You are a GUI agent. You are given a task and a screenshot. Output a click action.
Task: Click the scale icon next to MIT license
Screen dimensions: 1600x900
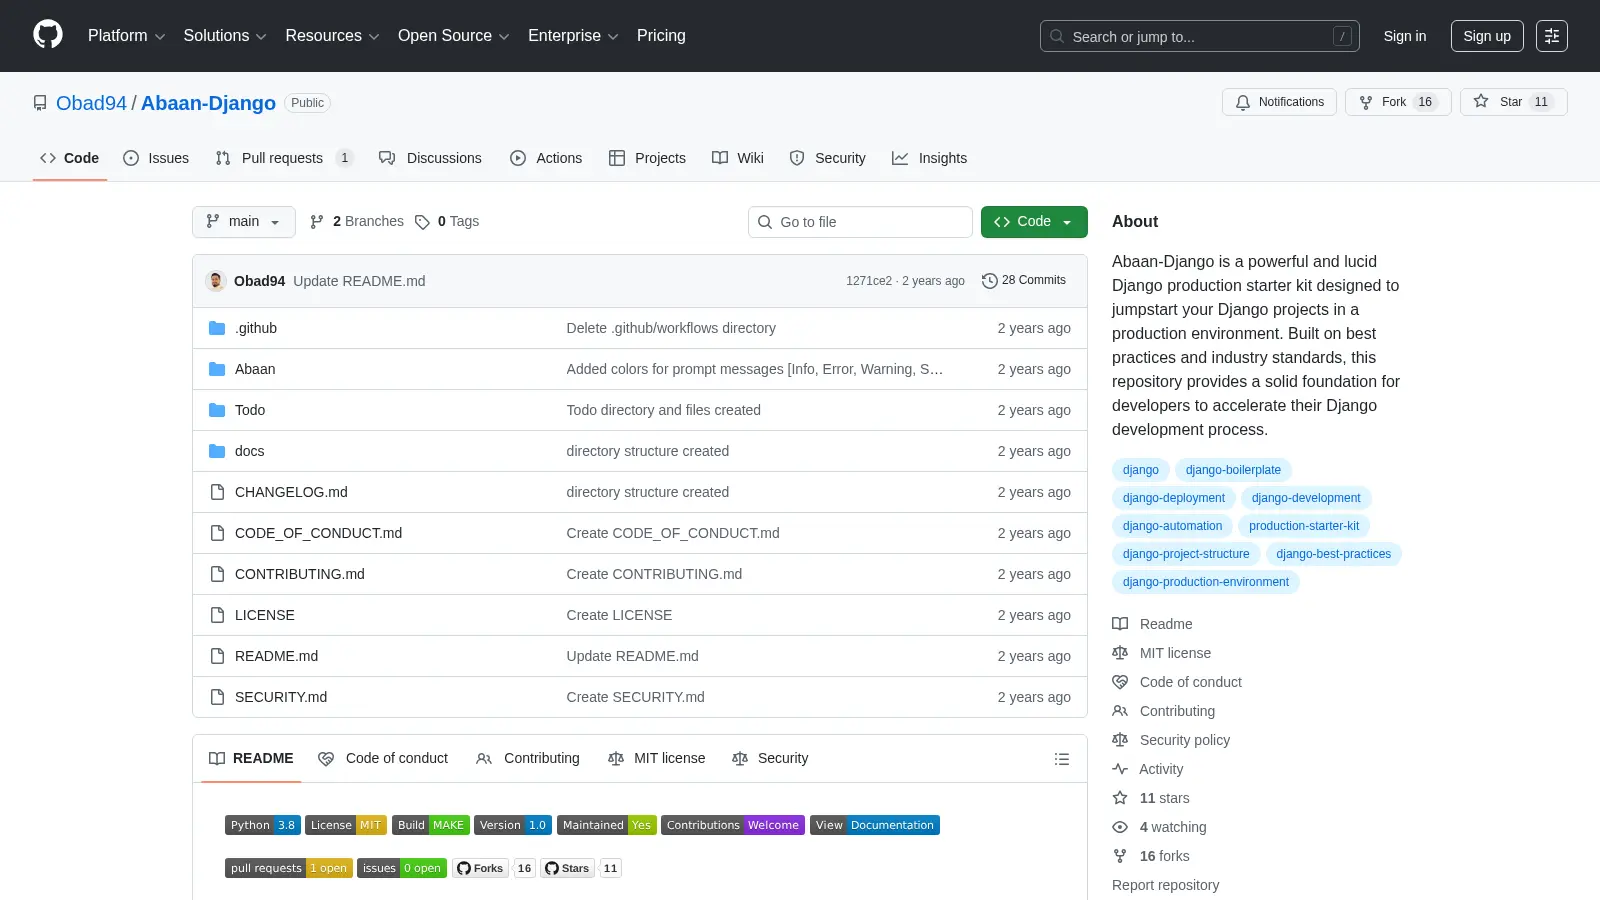(x=1120, y=653)
